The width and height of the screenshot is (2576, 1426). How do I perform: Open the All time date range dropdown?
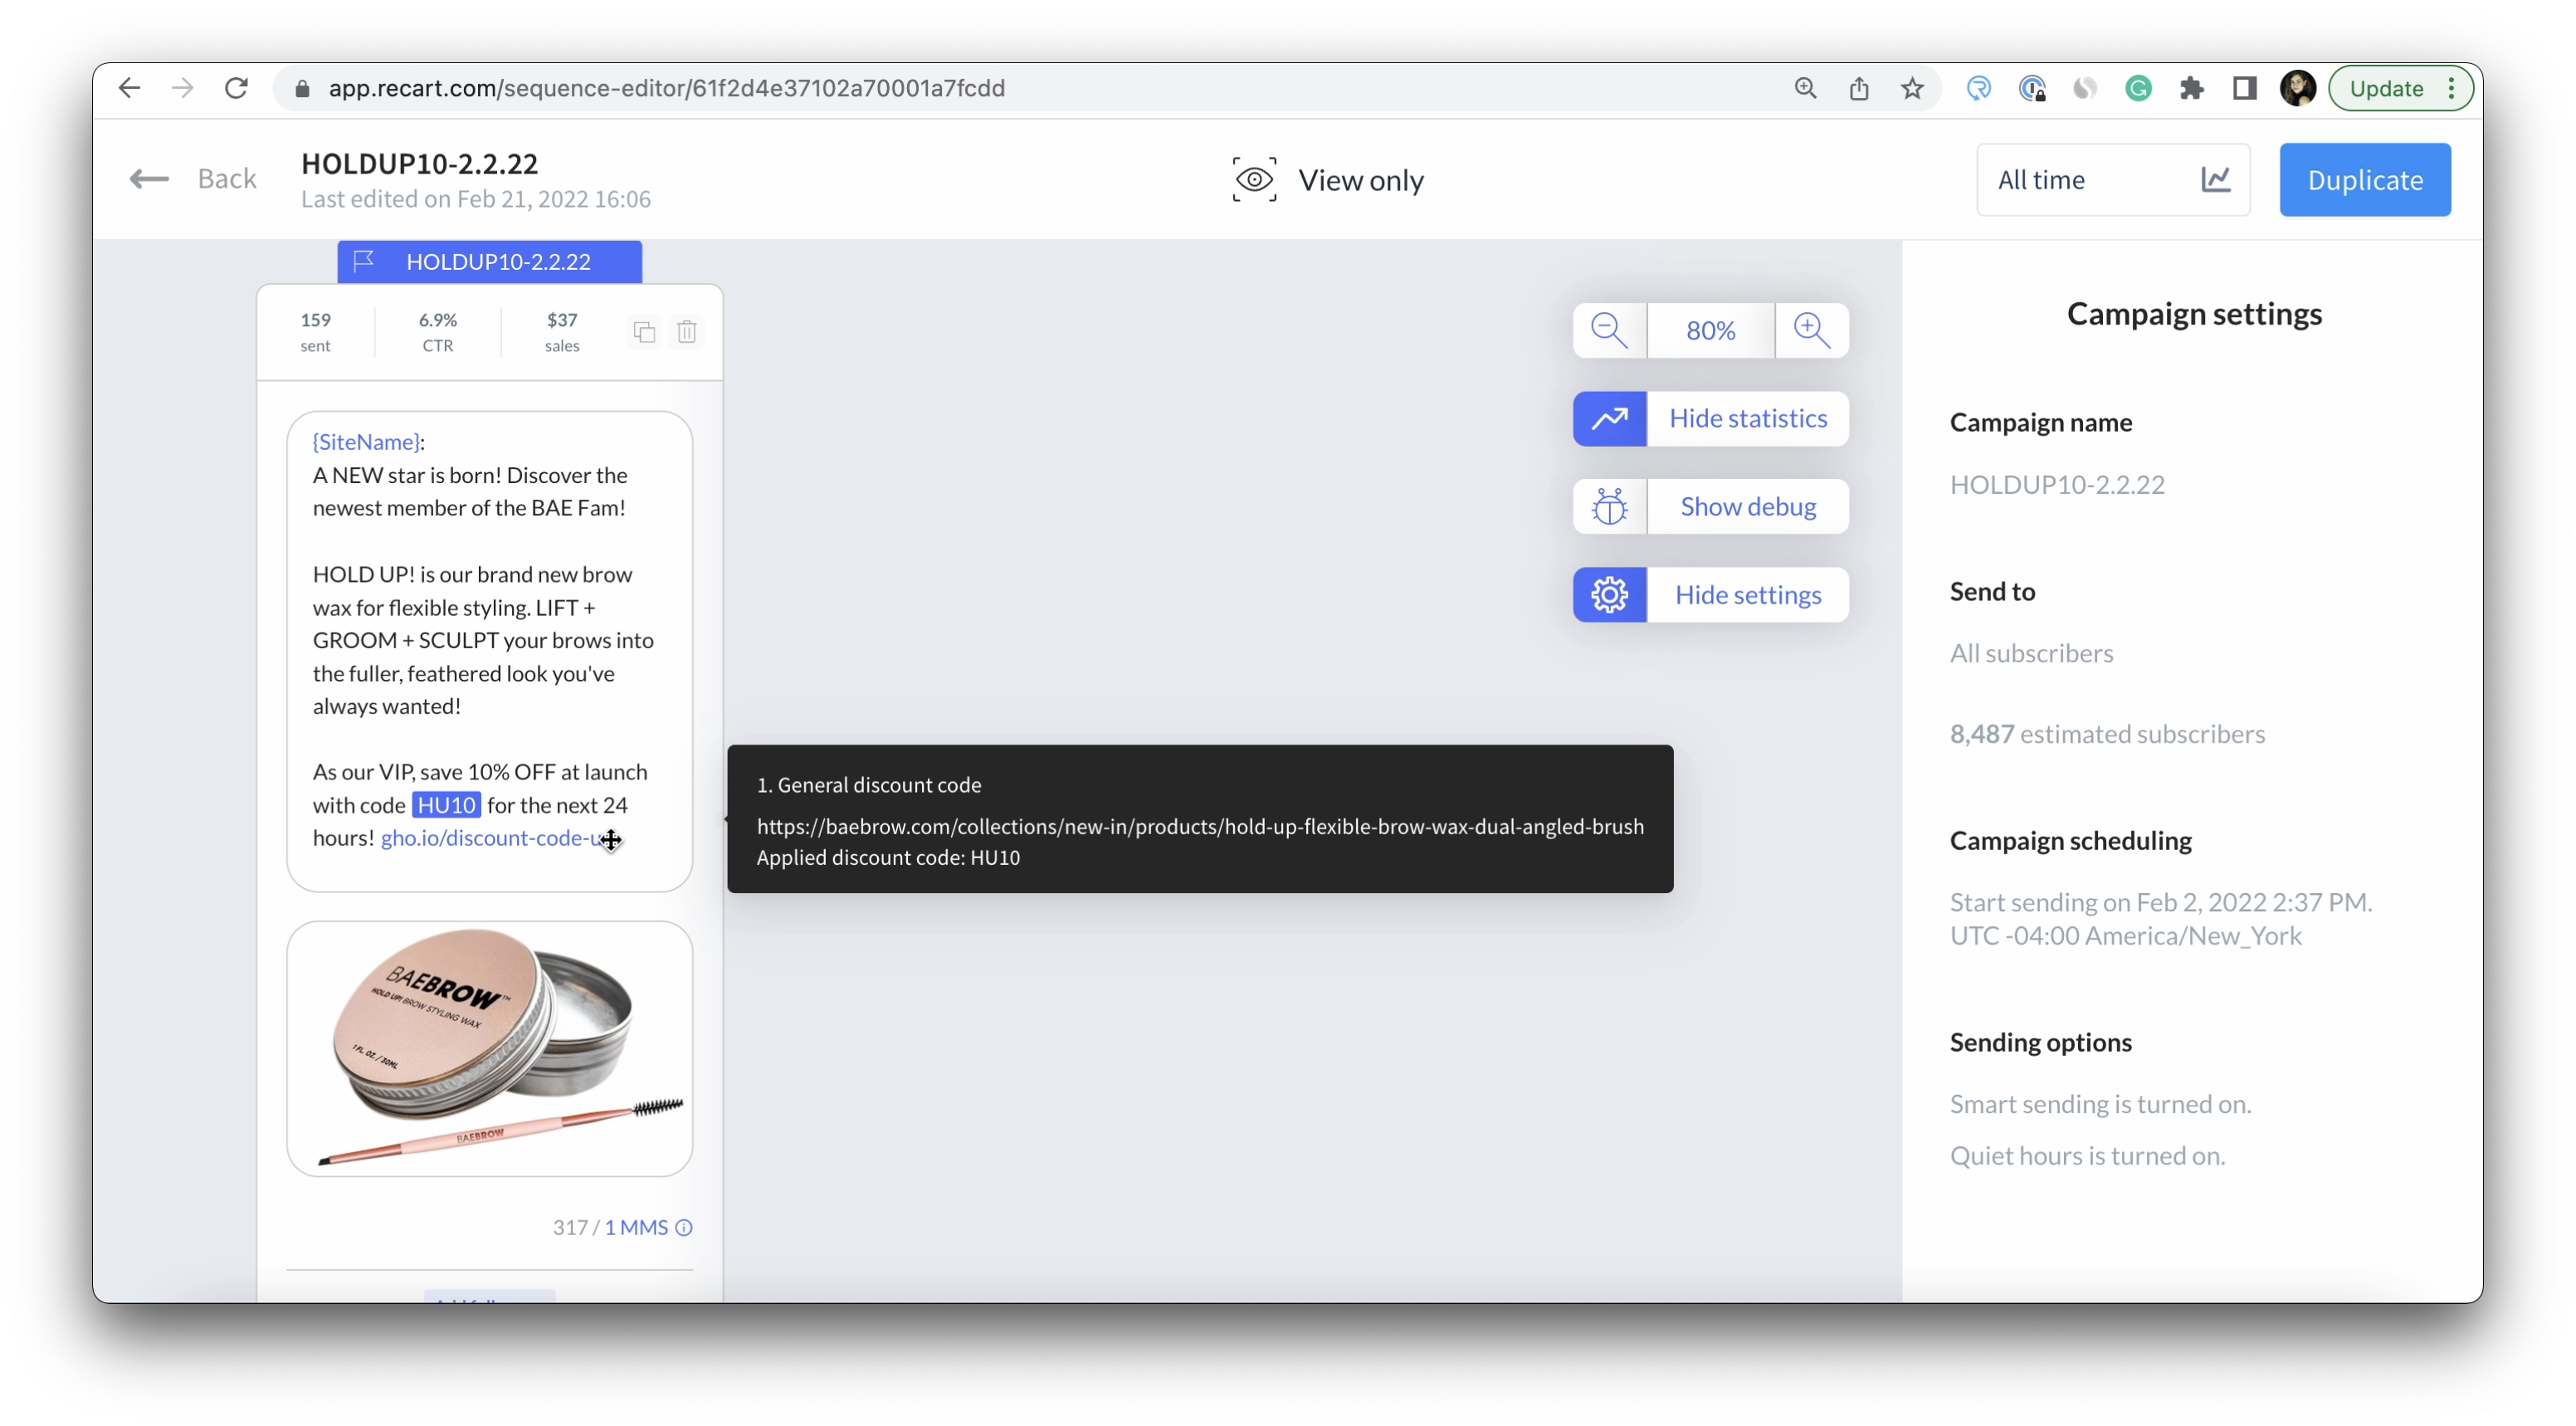click(x=2113, y=179)
